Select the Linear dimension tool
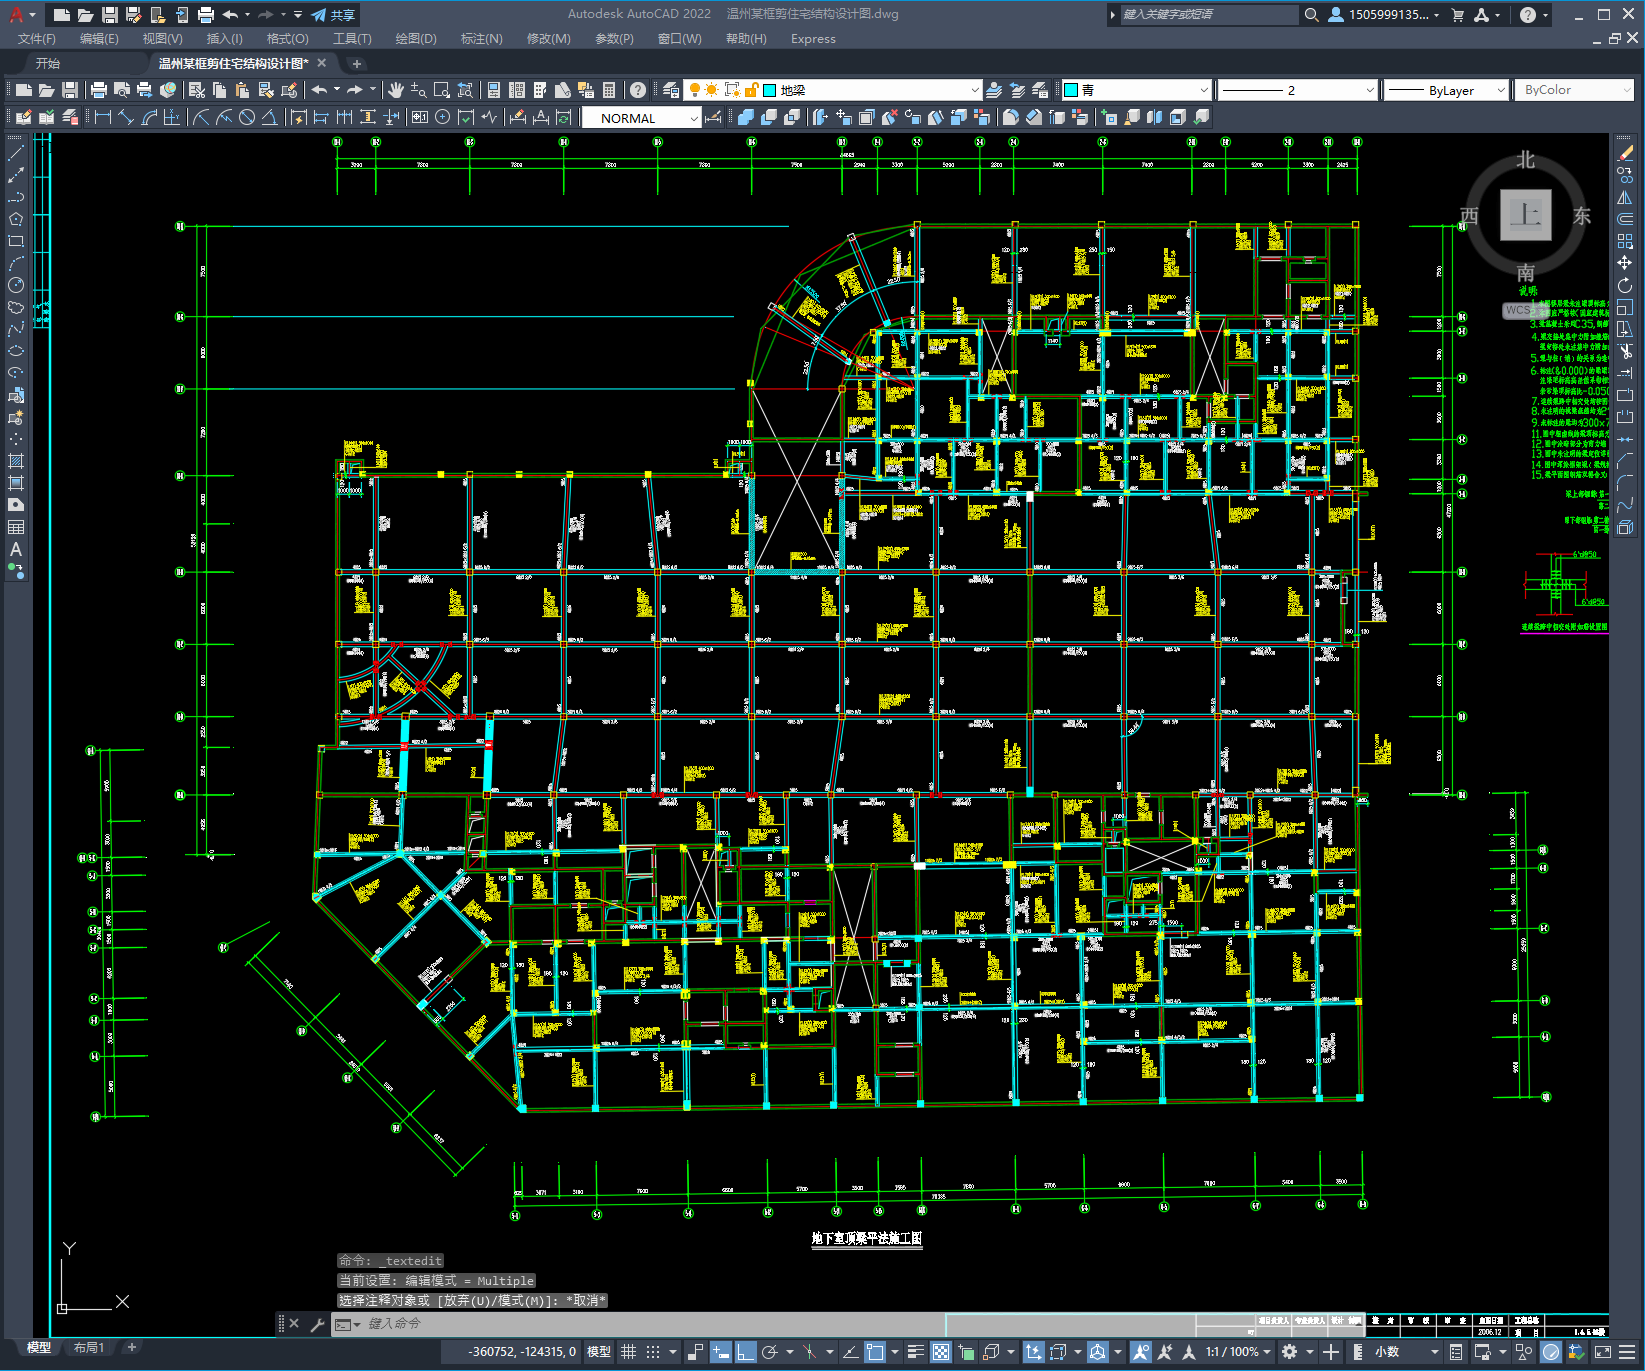 [x=103, y=117]
